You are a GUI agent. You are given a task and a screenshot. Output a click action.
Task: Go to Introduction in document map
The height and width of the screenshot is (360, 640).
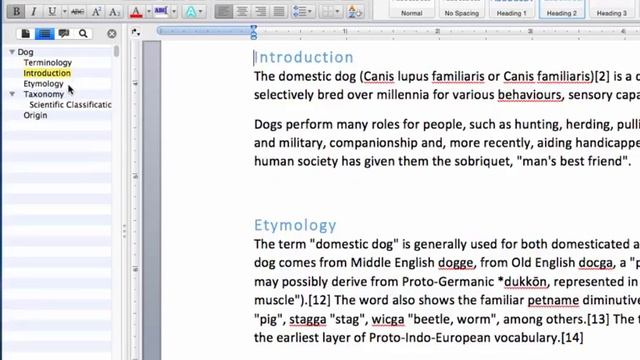[47, 73]
